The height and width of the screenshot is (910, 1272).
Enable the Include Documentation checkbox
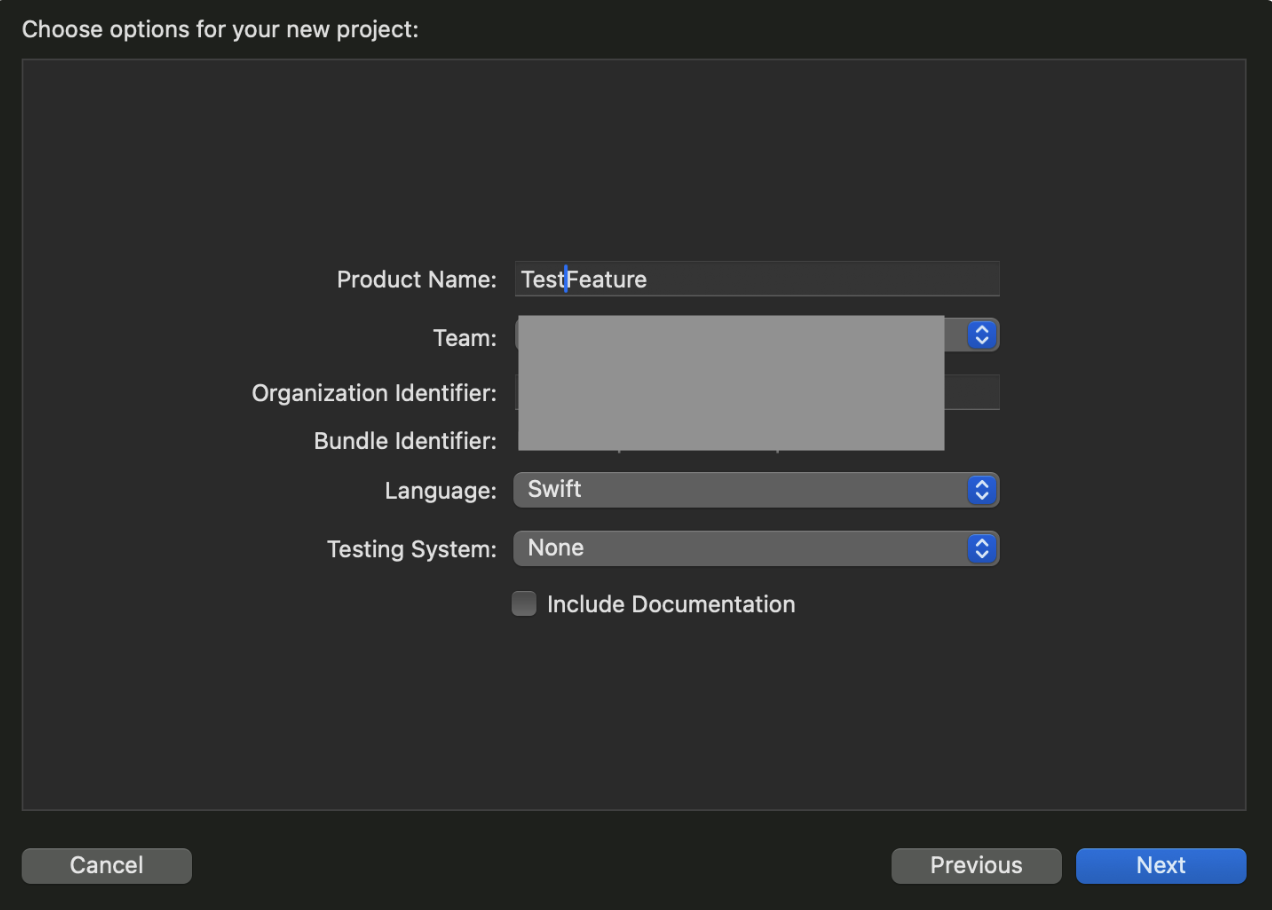pos(524,604)
